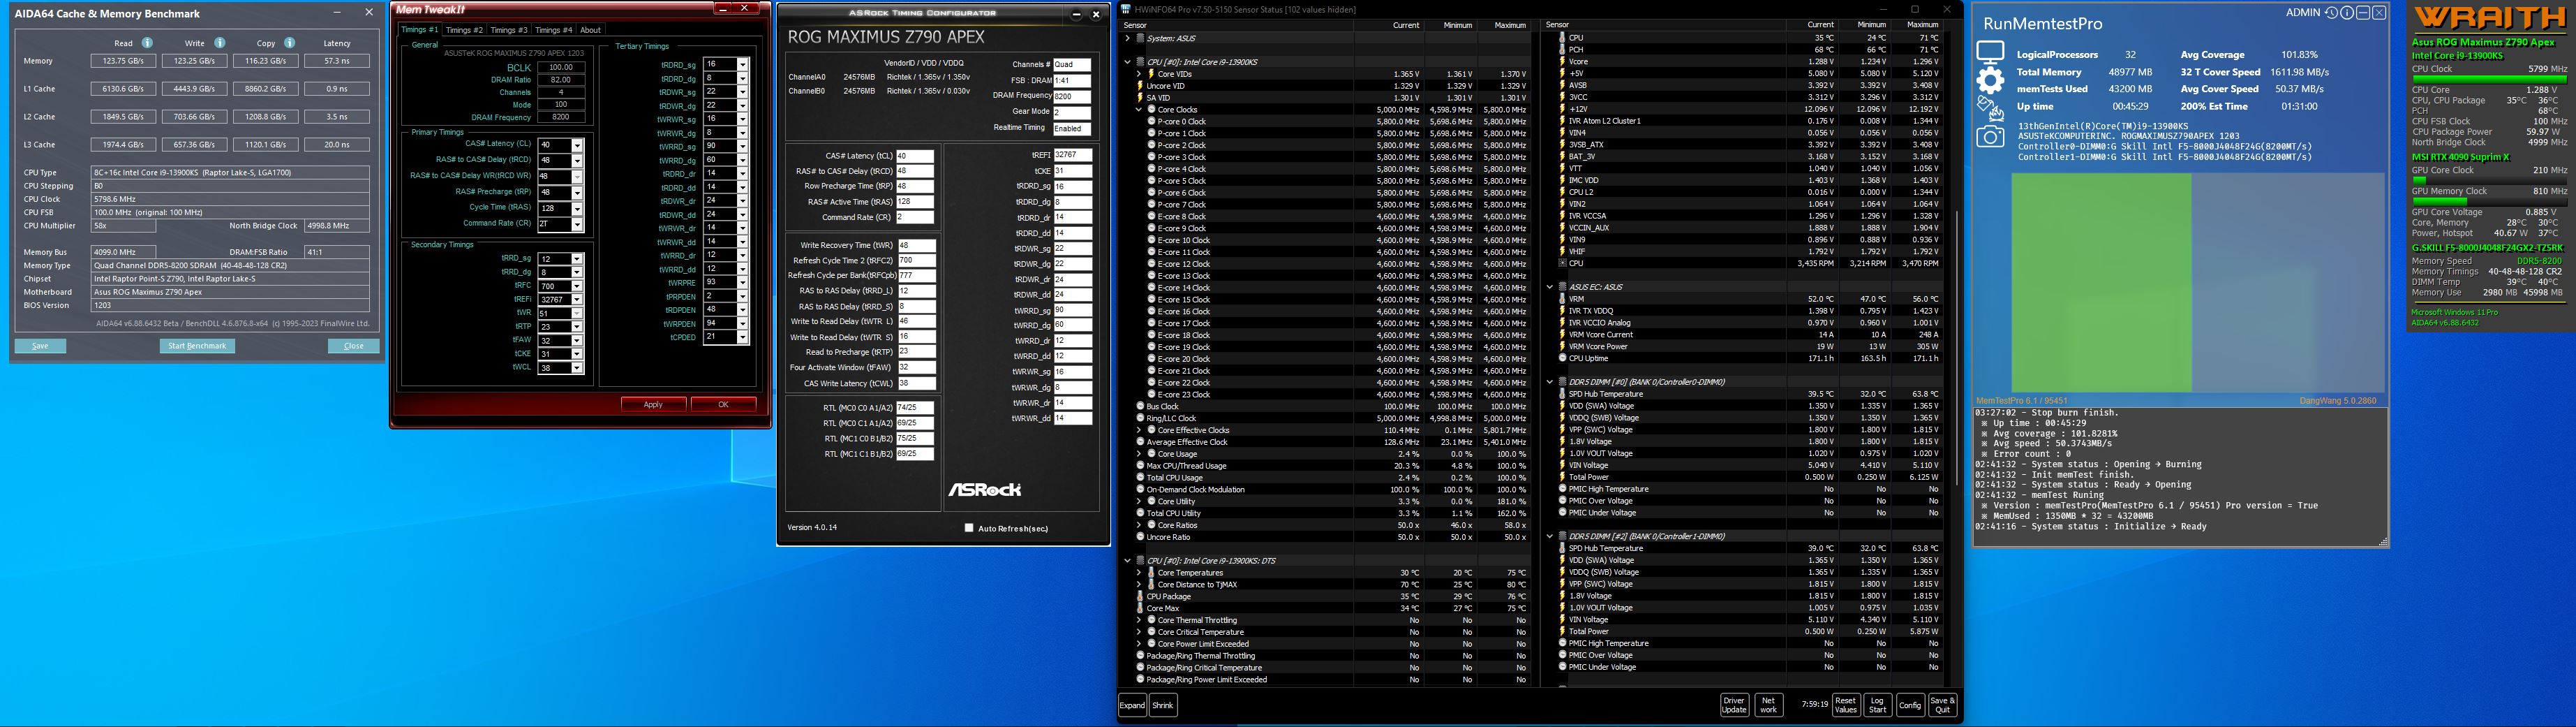Viewport: 2576px width, 727px height.
Task: Click Log Start button in HWiNFO
Action: point(1877,705)
